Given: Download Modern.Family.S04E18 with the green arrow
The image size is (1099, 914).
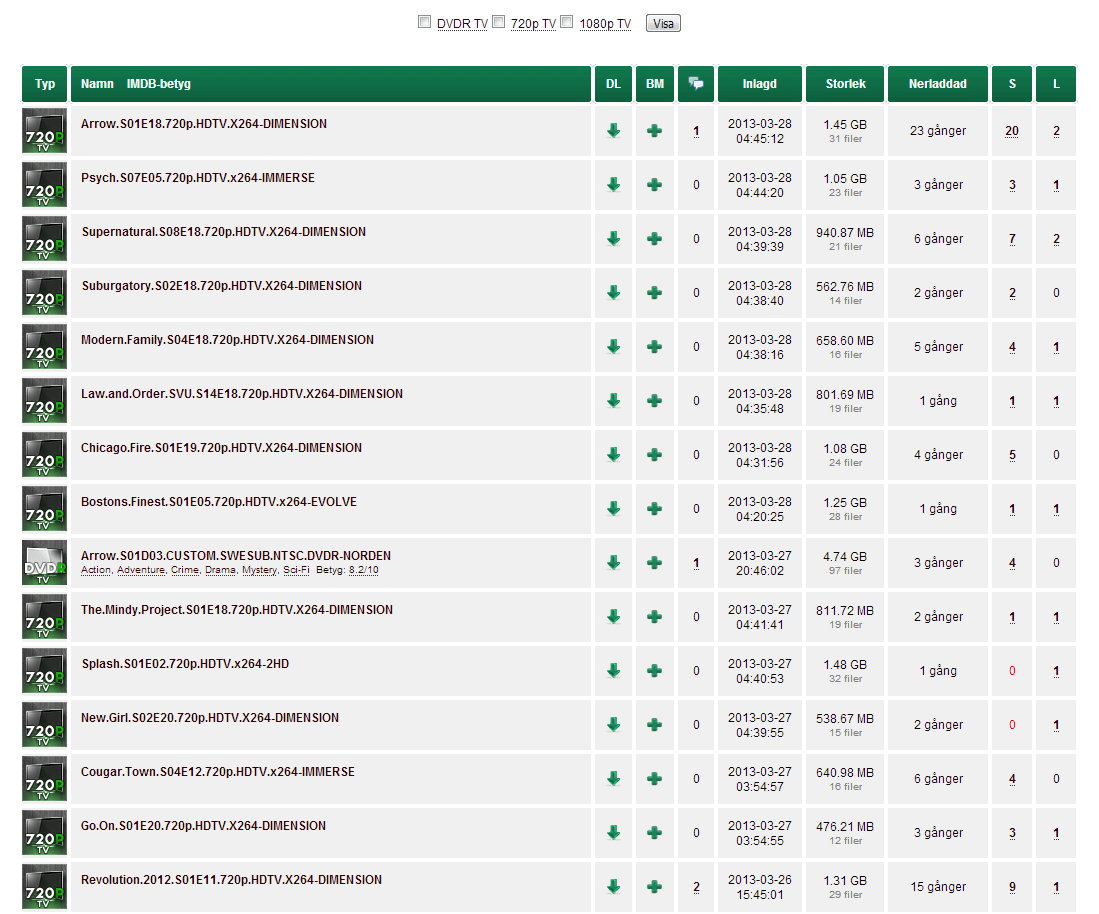Looking at the screenshot, I should 613,347.
